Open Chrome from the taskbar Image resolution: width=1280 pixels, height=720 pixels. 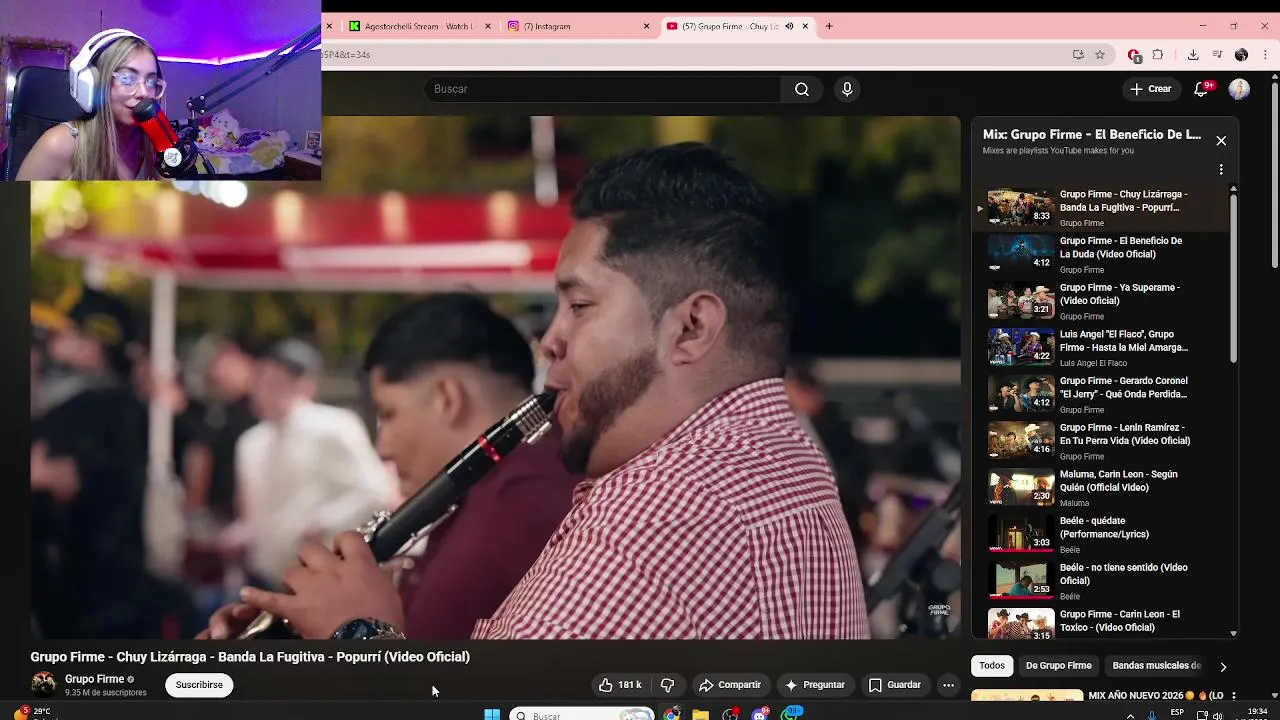pyautogui.click(x=671, y=714)
